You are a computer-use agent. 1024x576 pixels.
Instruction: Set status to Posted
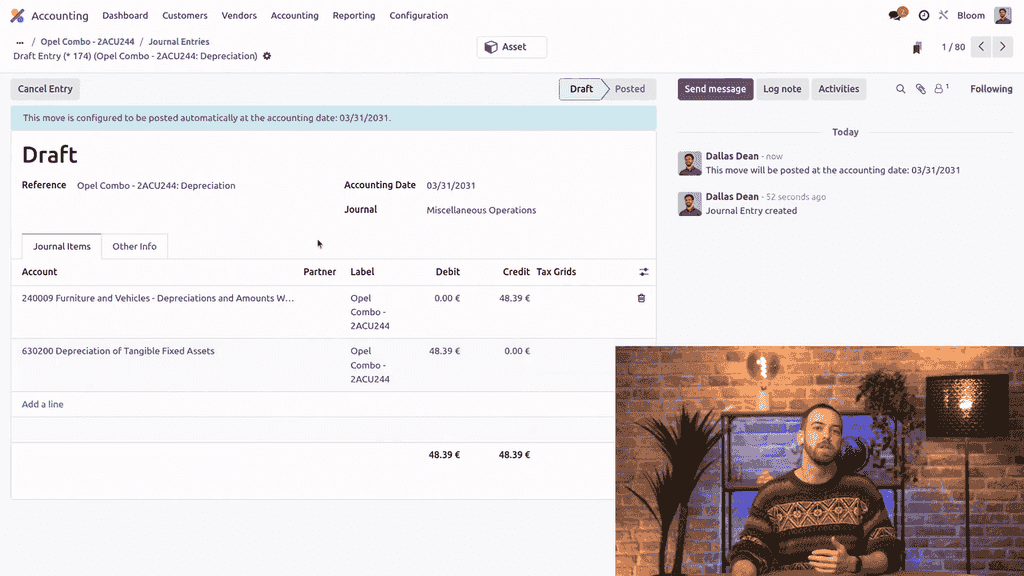[629, 89]
